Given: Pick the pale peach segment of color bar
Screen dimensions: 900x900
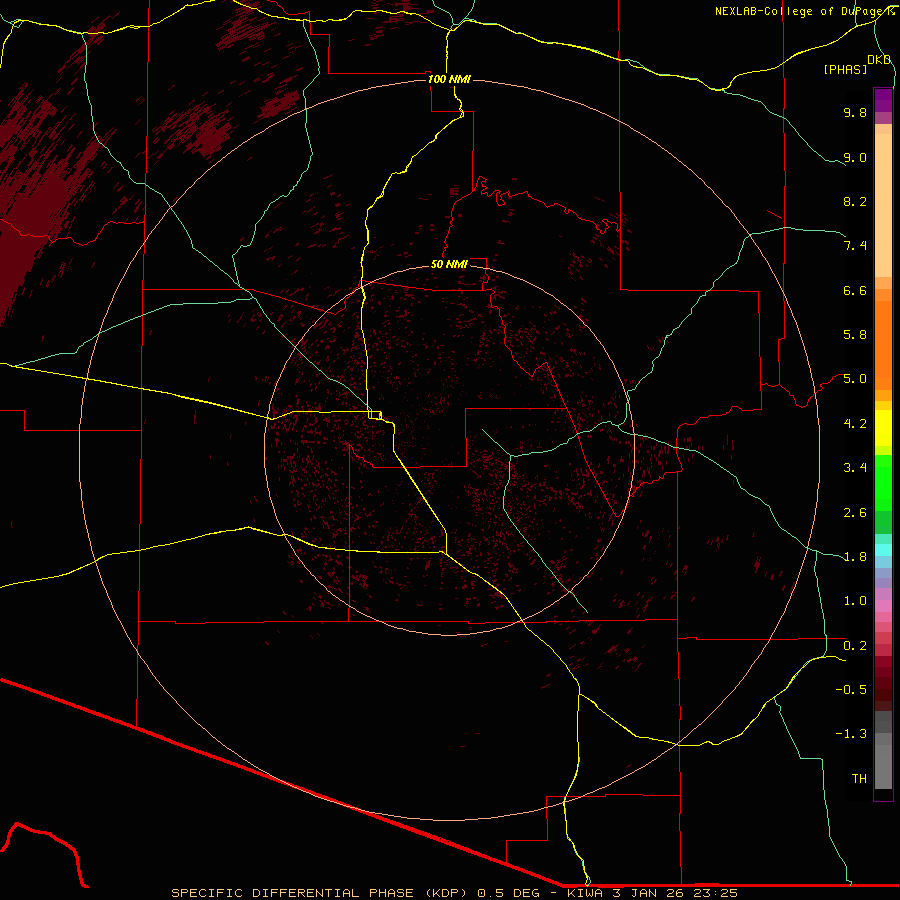Looking at the screenshot, I should coord(883,205).
